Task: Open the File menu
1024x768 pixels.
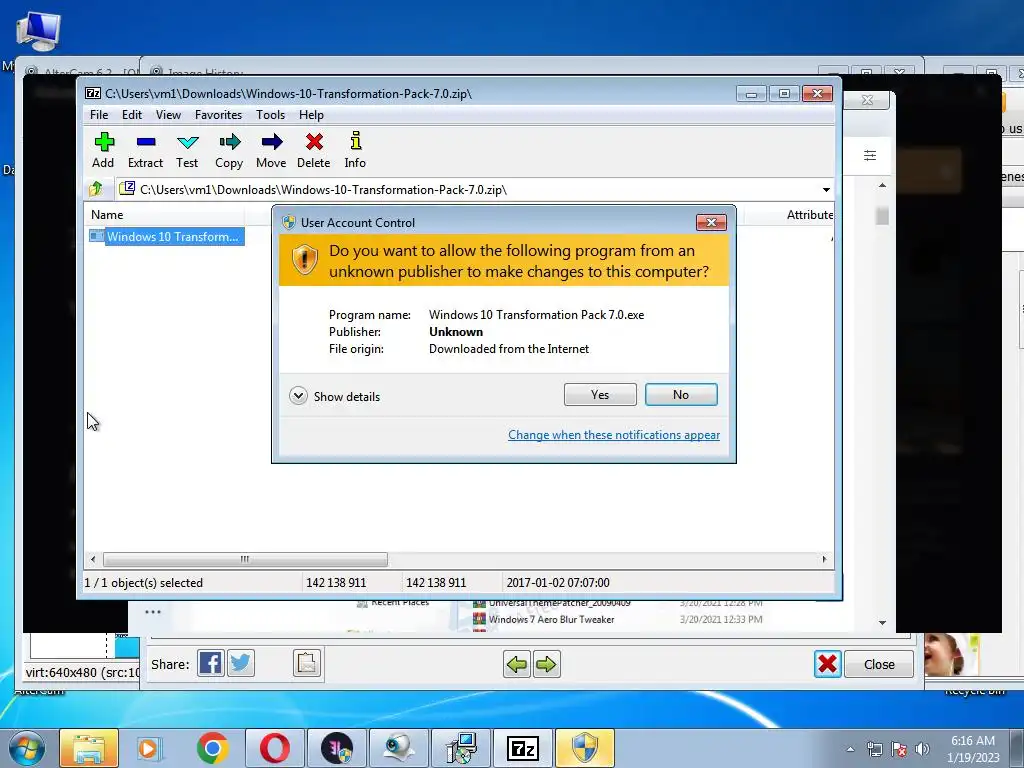Action: click(99, 115)
